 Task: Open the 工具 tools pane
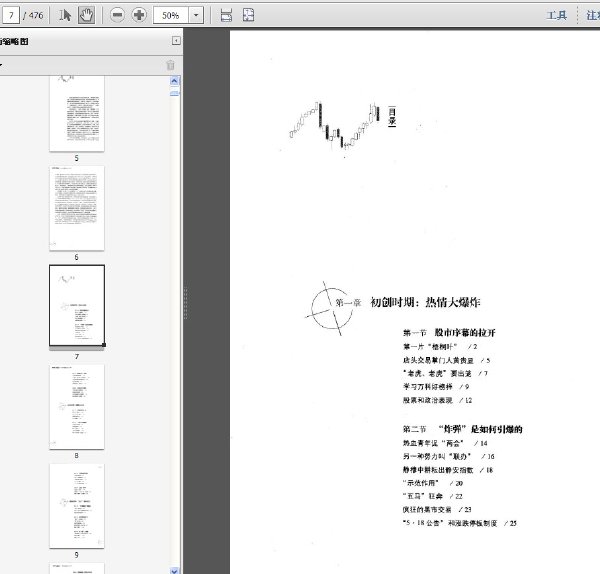tap(556, 15)
